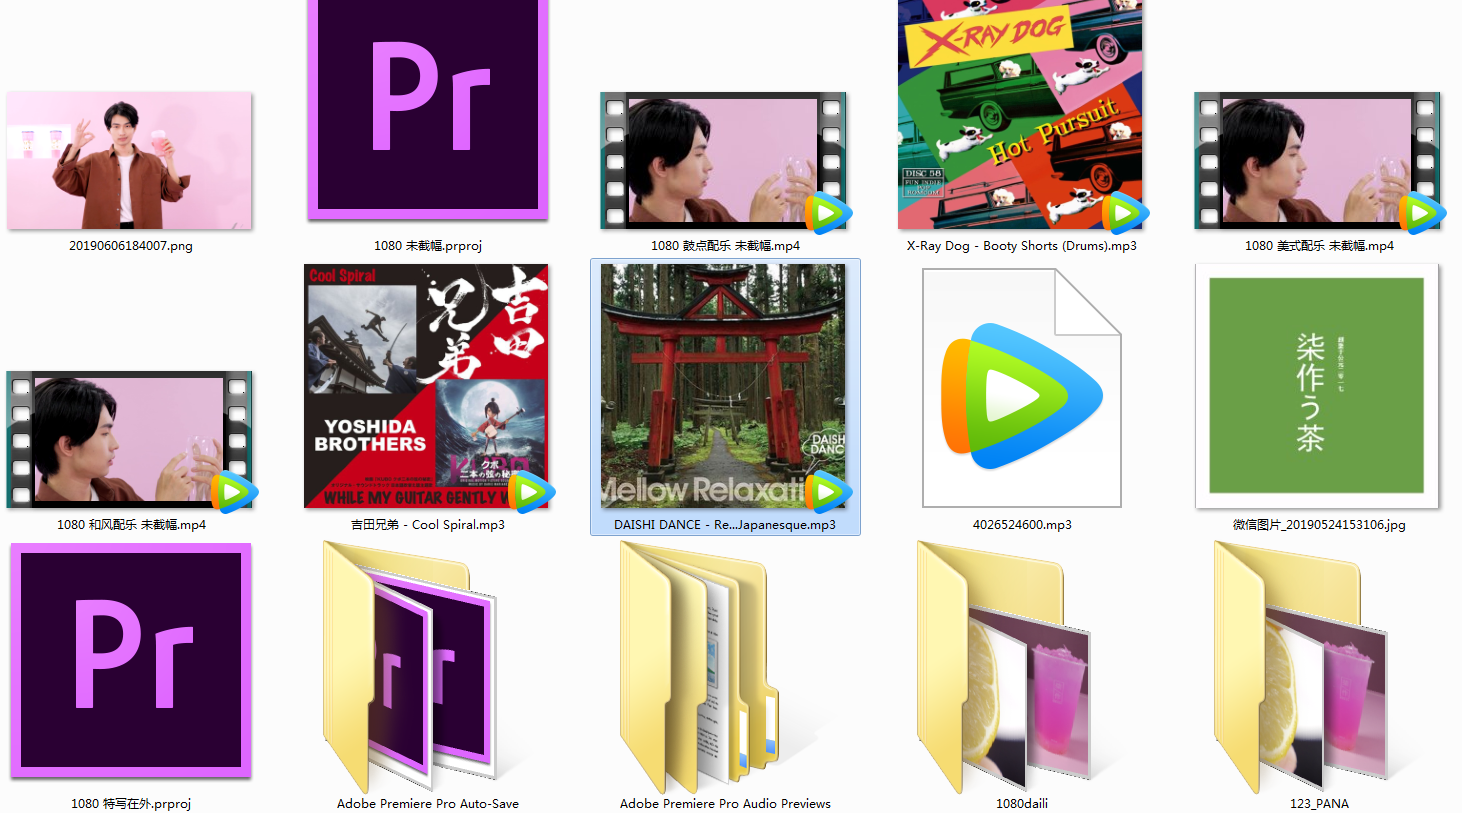Select the 1080 鼓点配乐 未截幅.mp4 video thumbnail

pos(724,160)
